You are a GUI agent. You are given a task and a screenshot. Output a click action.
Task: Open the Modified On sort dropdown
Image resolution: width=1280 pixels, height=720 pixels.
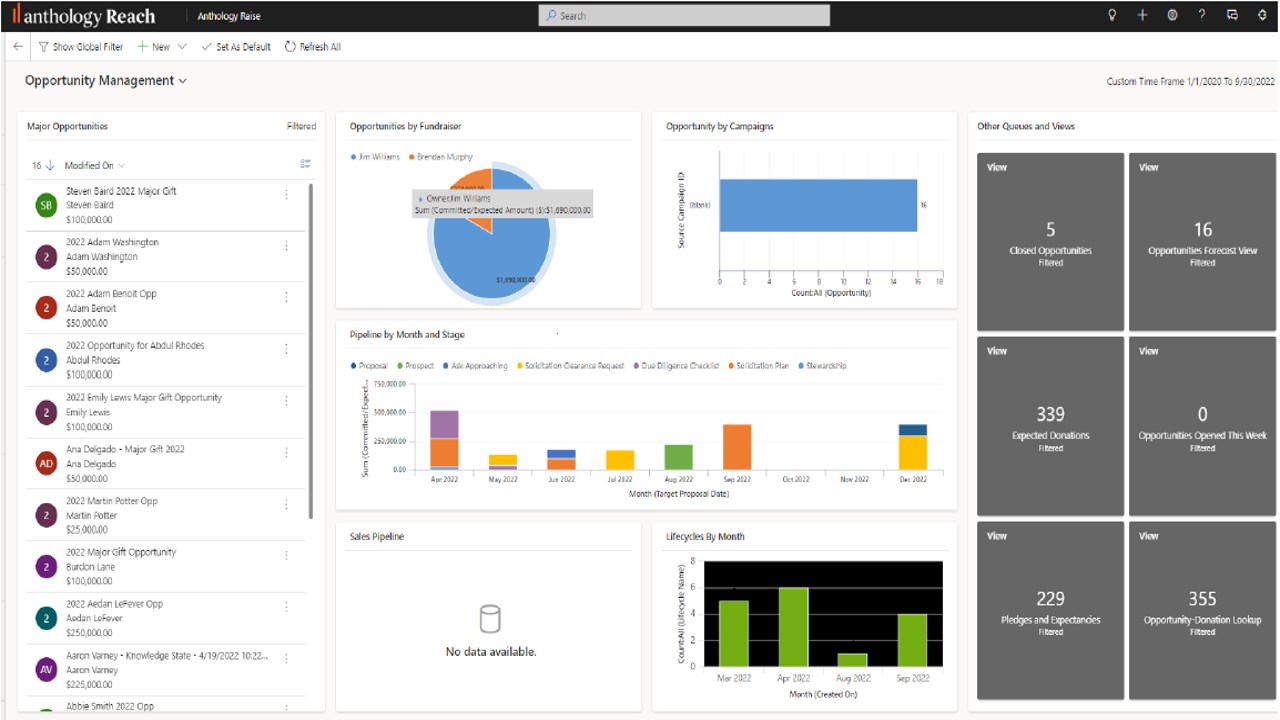(95, 165)
